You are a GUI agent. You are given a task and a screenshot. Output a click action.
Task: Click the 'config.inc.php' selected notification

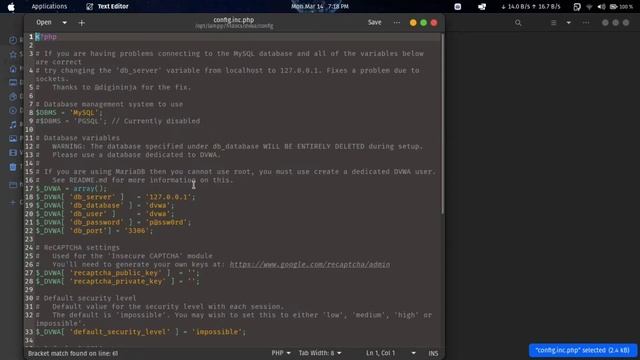click(583, 350)
